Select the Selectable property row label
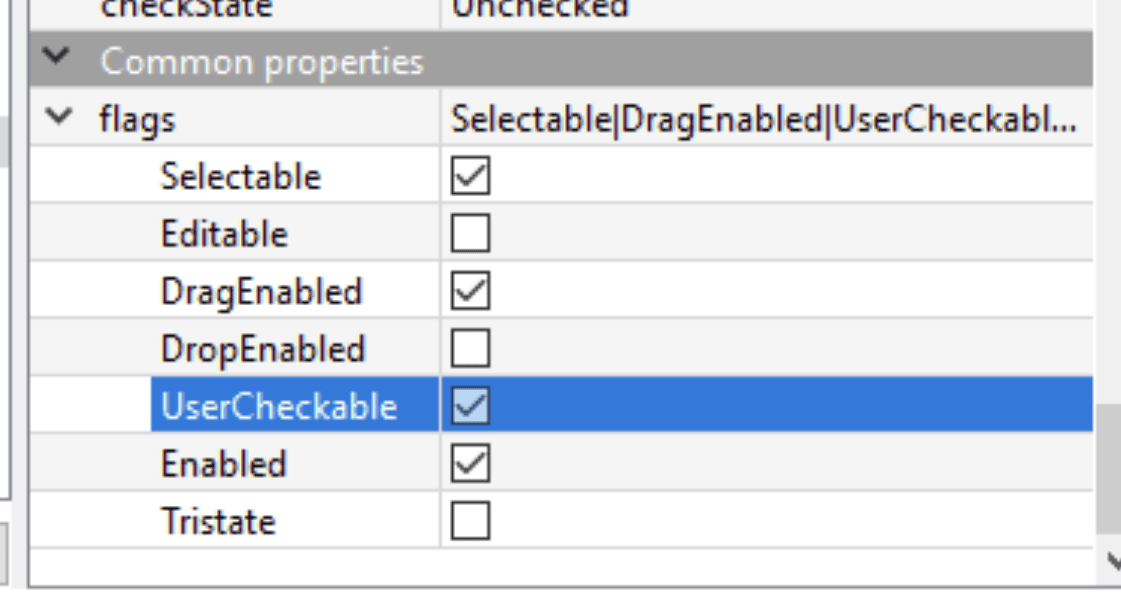The height and width of the screenshot is (592, 1121). (240, 177)
